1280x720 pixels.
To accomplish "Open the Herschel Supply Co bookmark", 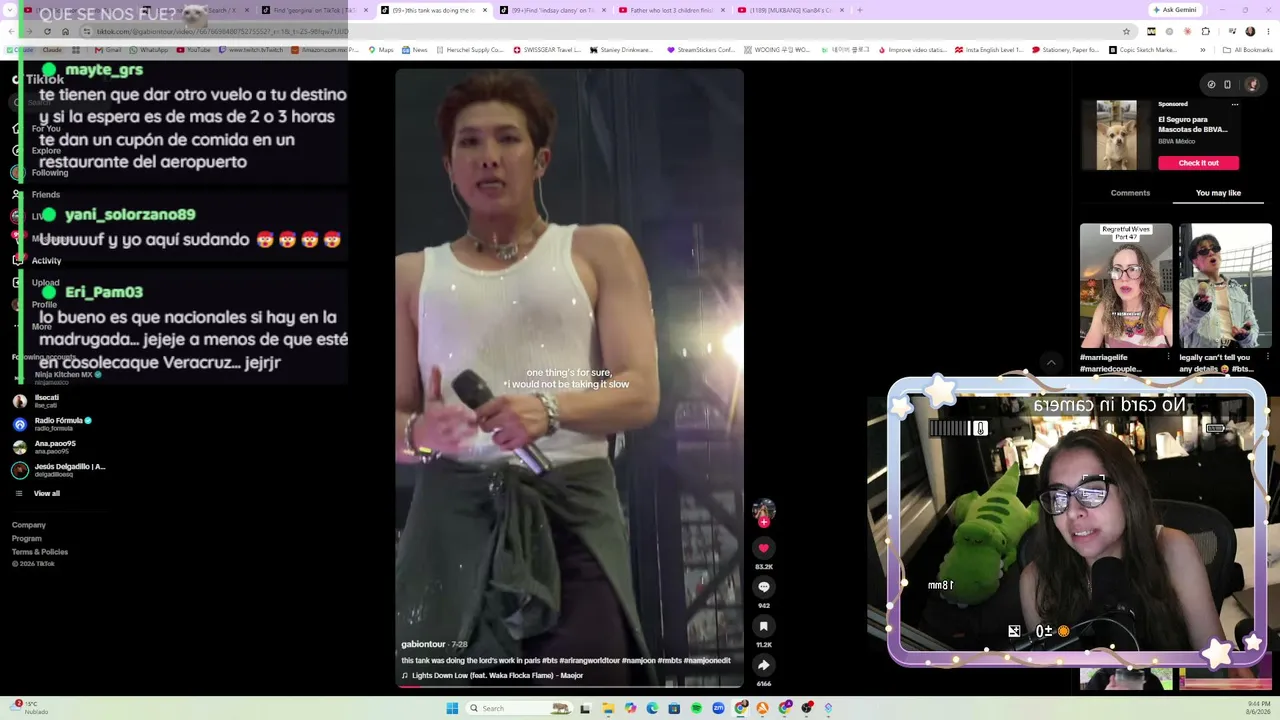I will coord(469,50).
